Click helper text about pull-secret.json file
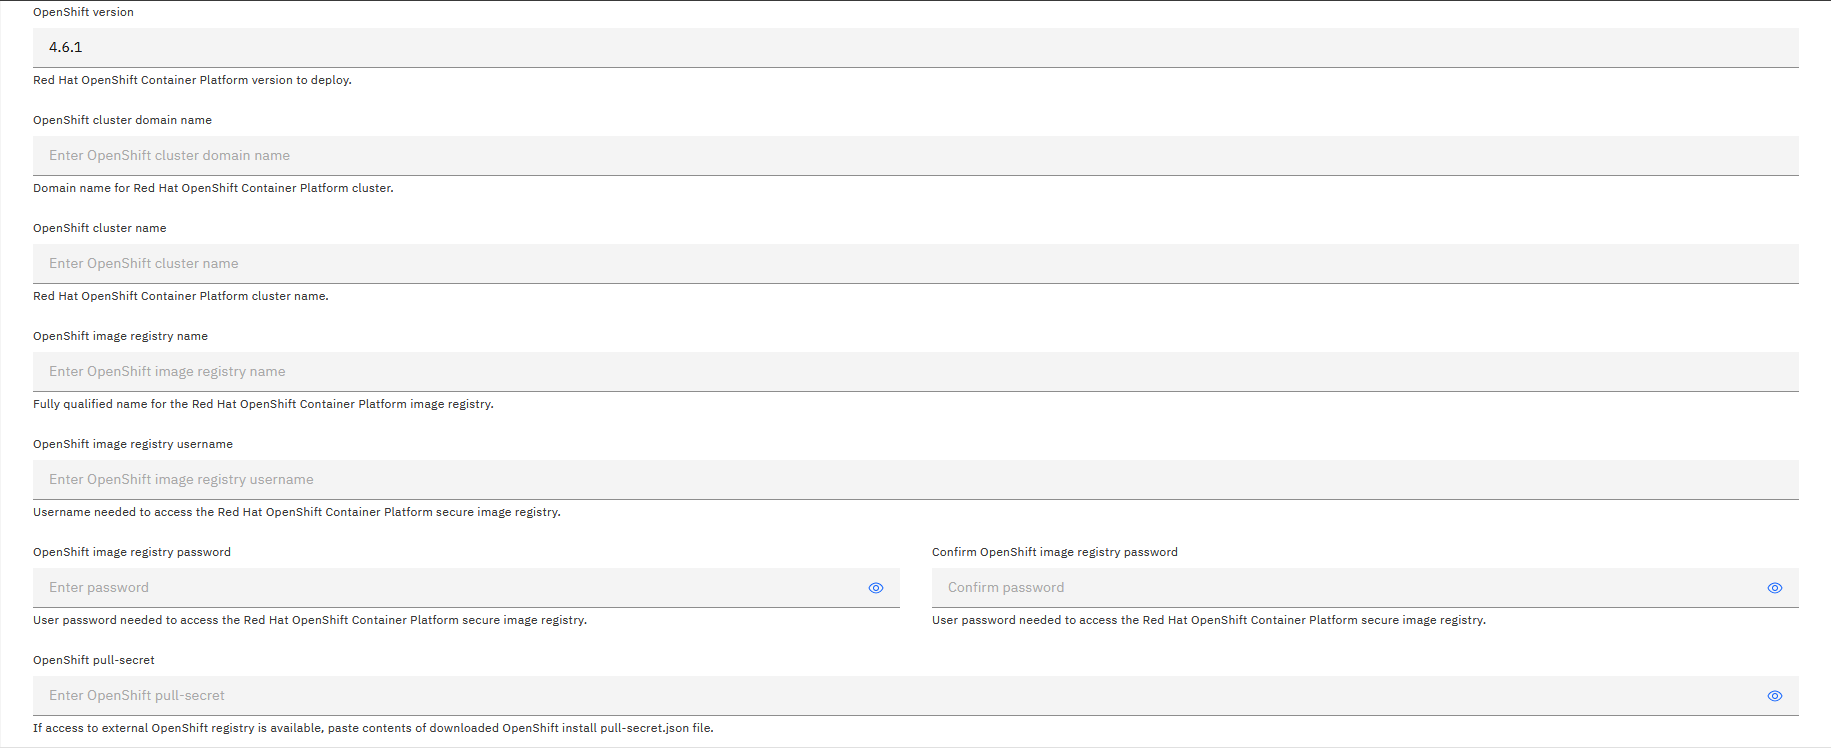1831x748 pixels. click(x=373, y=728)
